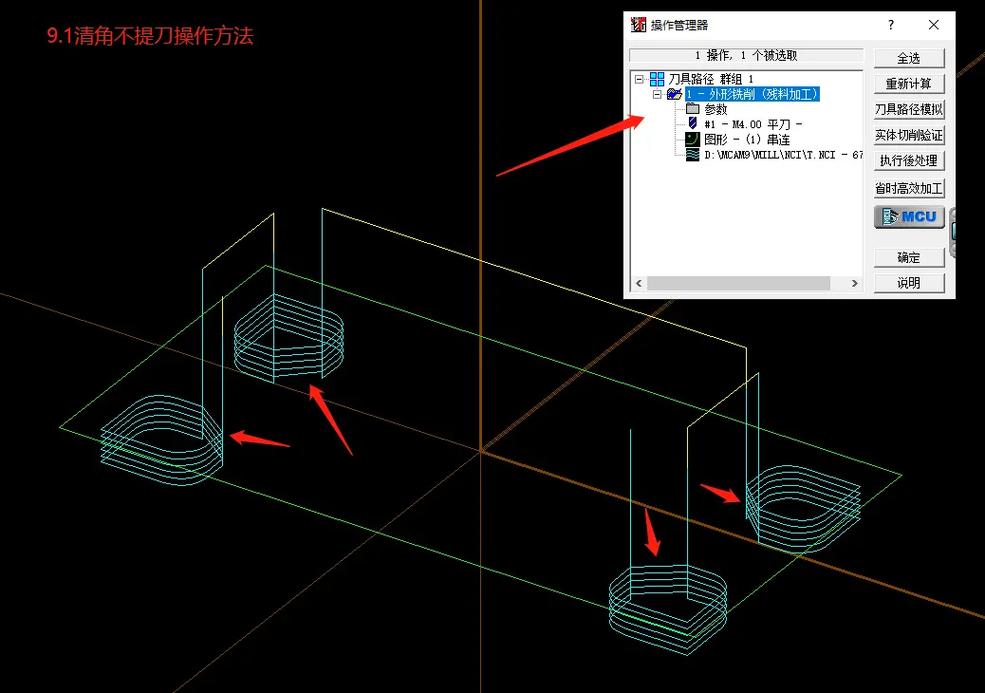
Task: Select tool entry #1 - M4.00 平刀
Action: (753, 124)
